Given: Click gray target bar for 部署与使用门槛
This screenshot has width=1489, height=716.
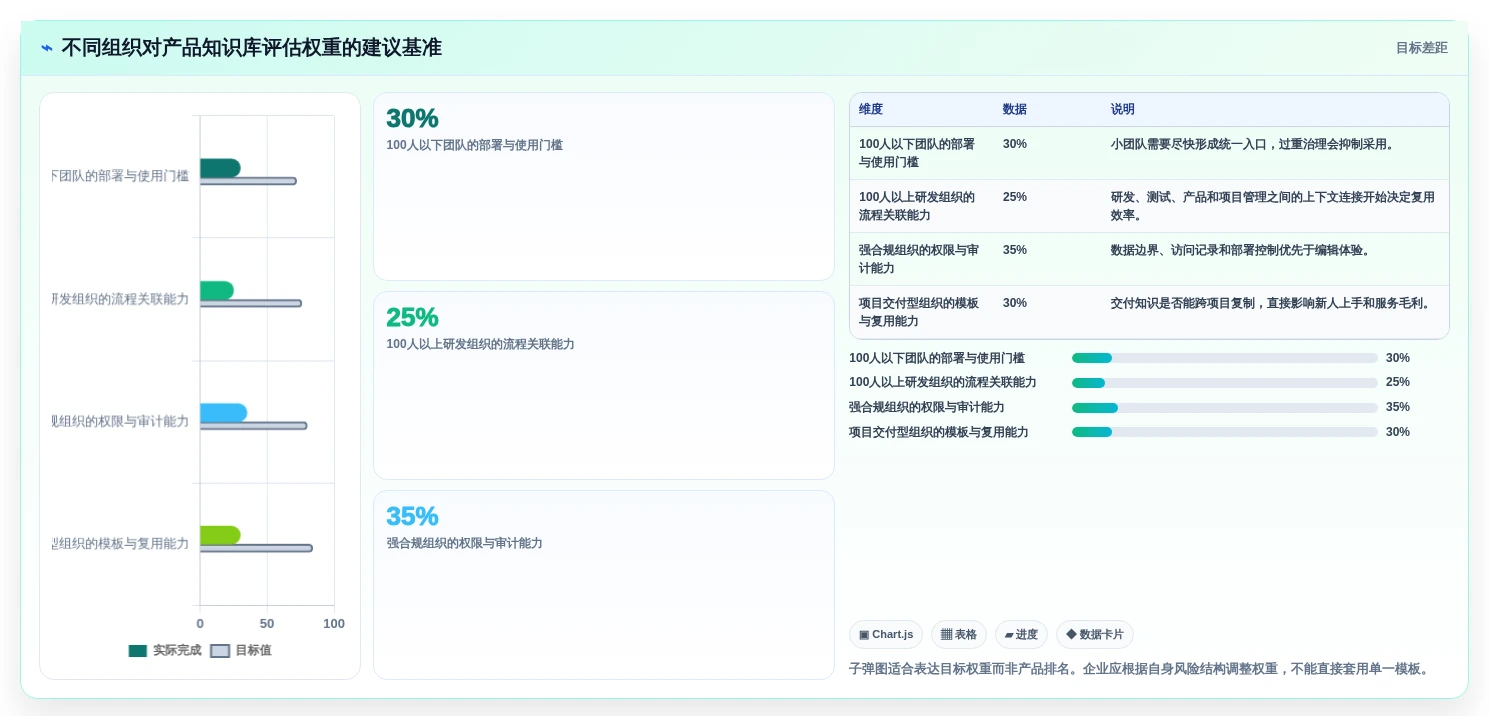Looking at the screenshot, I should pos(248,181).
